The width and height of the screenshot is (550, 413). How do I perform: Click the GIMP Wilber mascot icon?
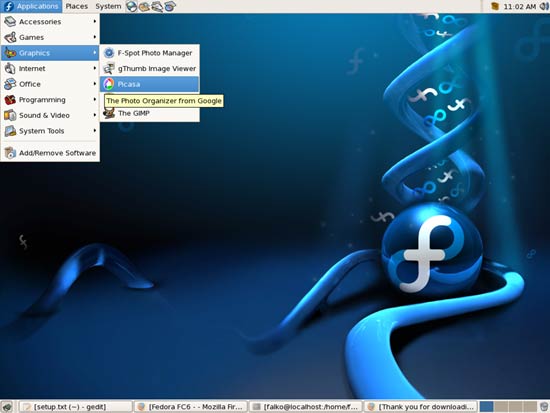pos(109,113)
